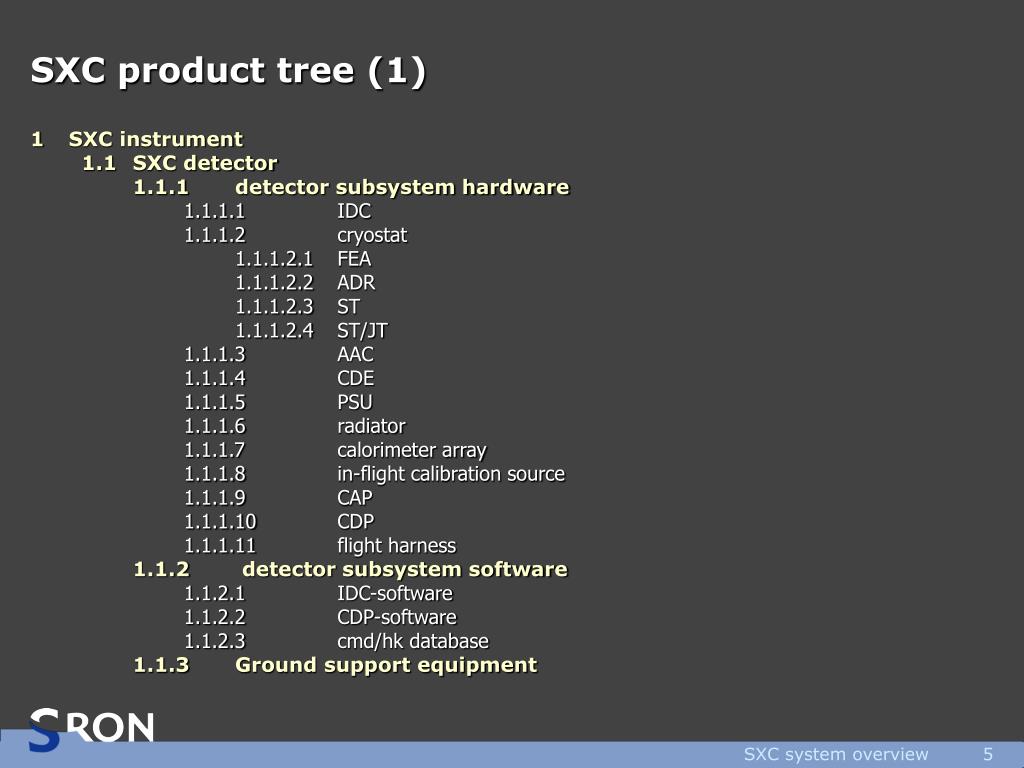1024x768 pixels.
Task: Select the 'PSU' entry
Action: 355,402
